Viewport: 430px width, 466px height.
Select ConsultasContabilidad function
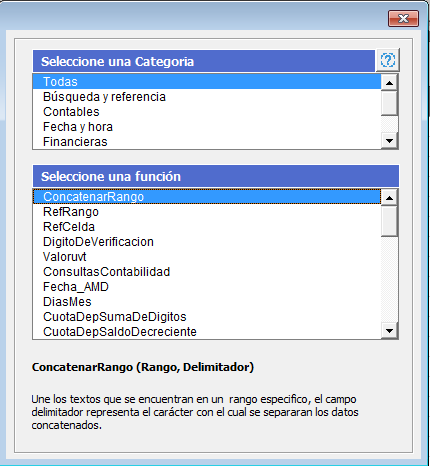207,272
